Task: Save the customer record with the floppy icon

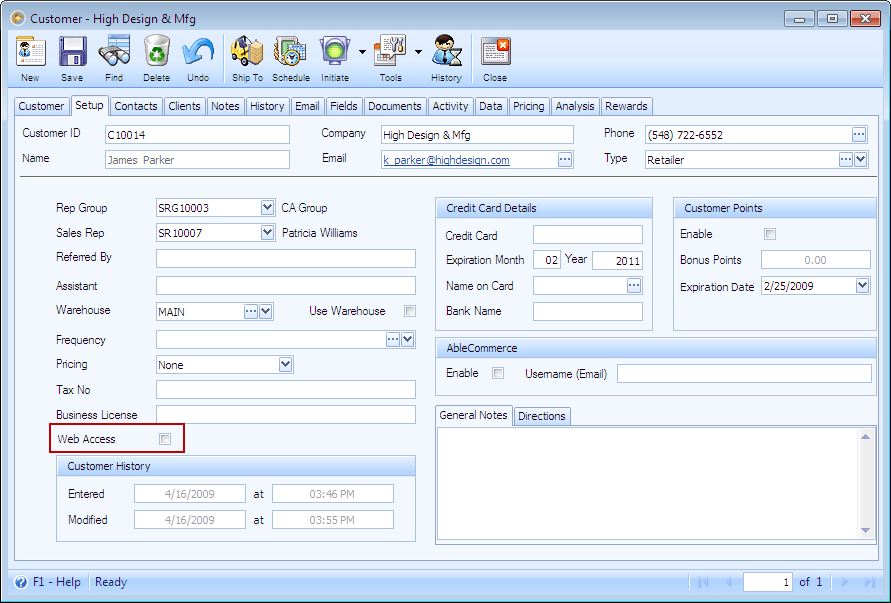Action: tap(73, 52)
